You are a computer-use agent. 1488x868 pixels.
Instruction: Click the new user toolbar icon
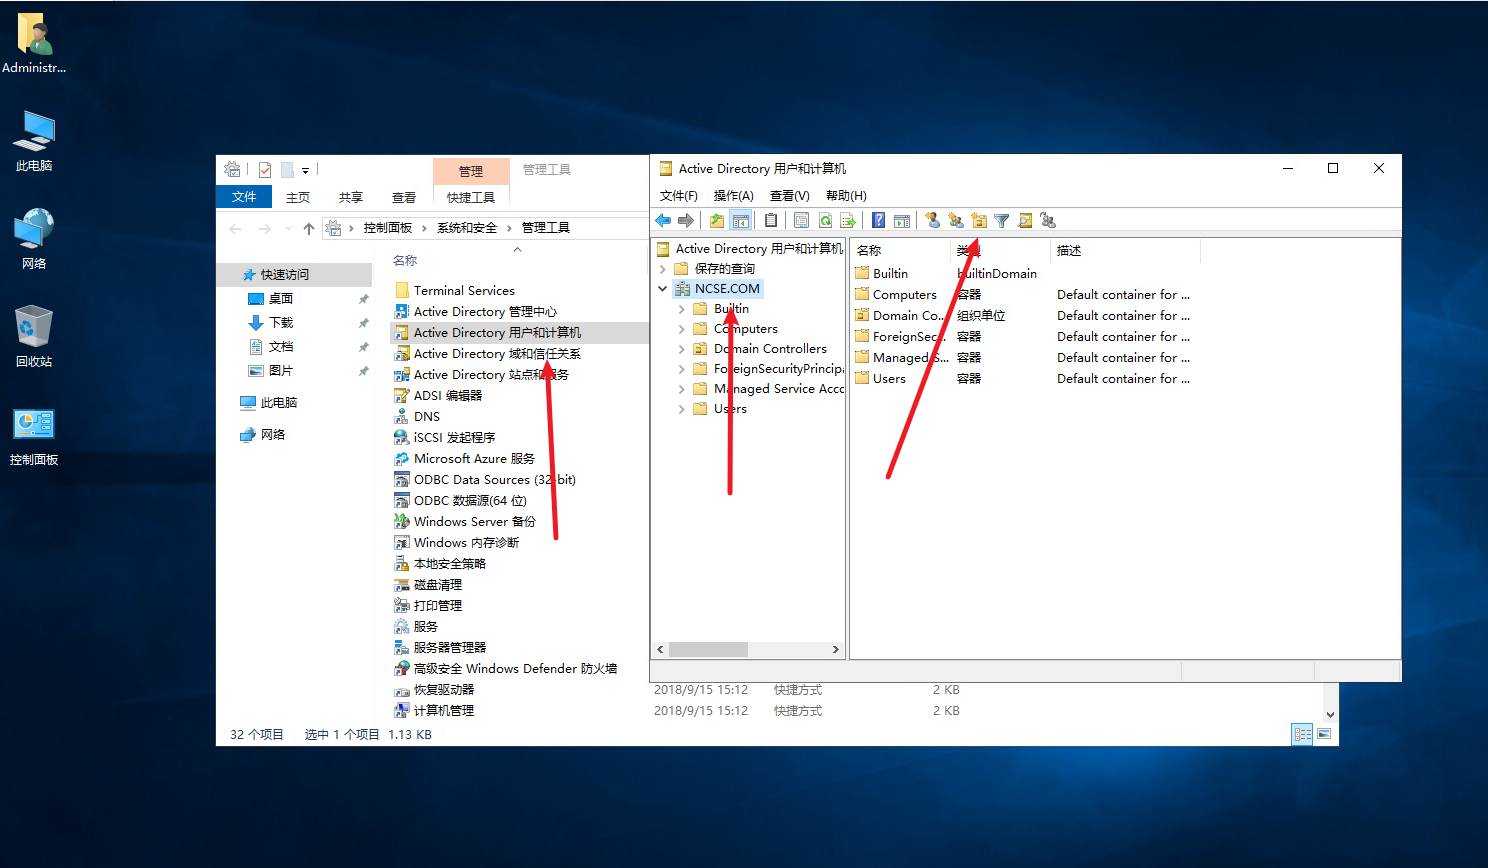point(932,221)
